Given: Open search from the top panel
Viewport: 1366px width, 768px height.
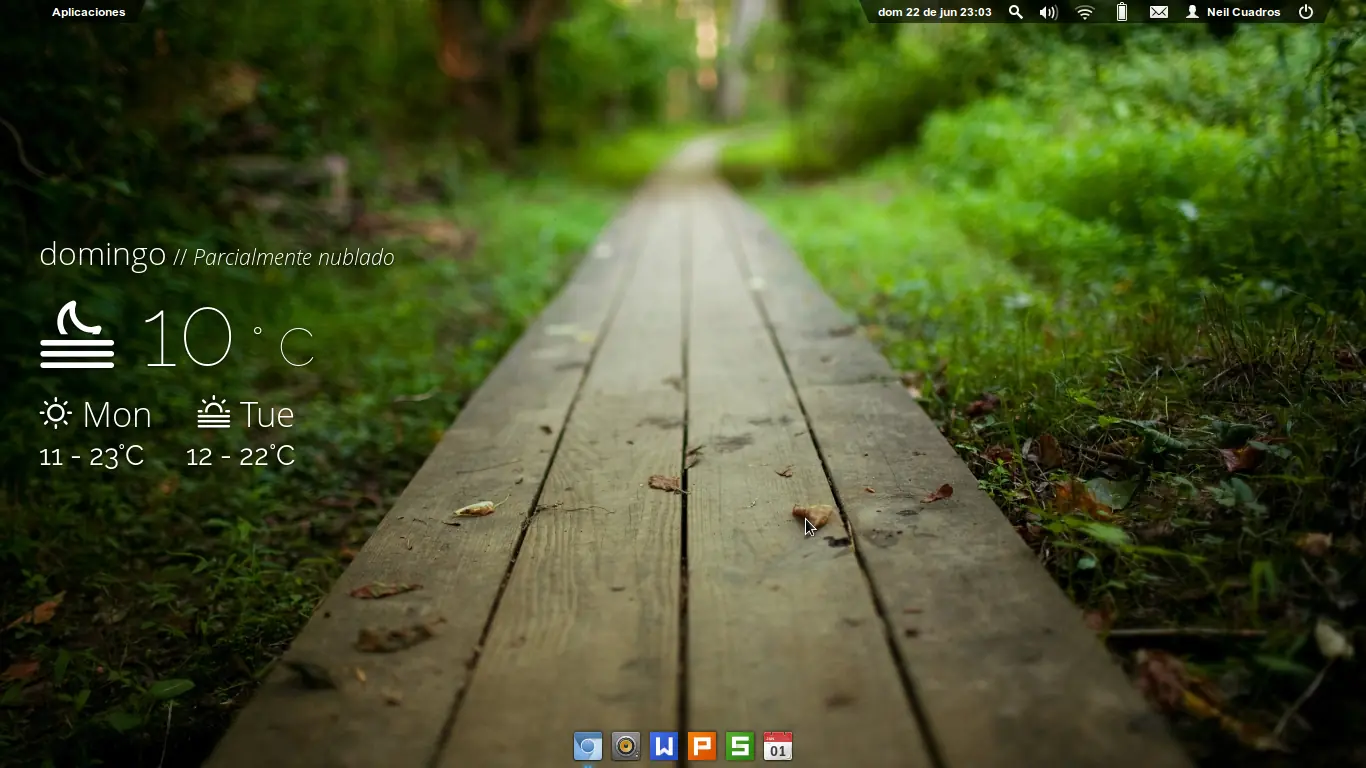Looking at the screenshot, I should coord(1015,12).
